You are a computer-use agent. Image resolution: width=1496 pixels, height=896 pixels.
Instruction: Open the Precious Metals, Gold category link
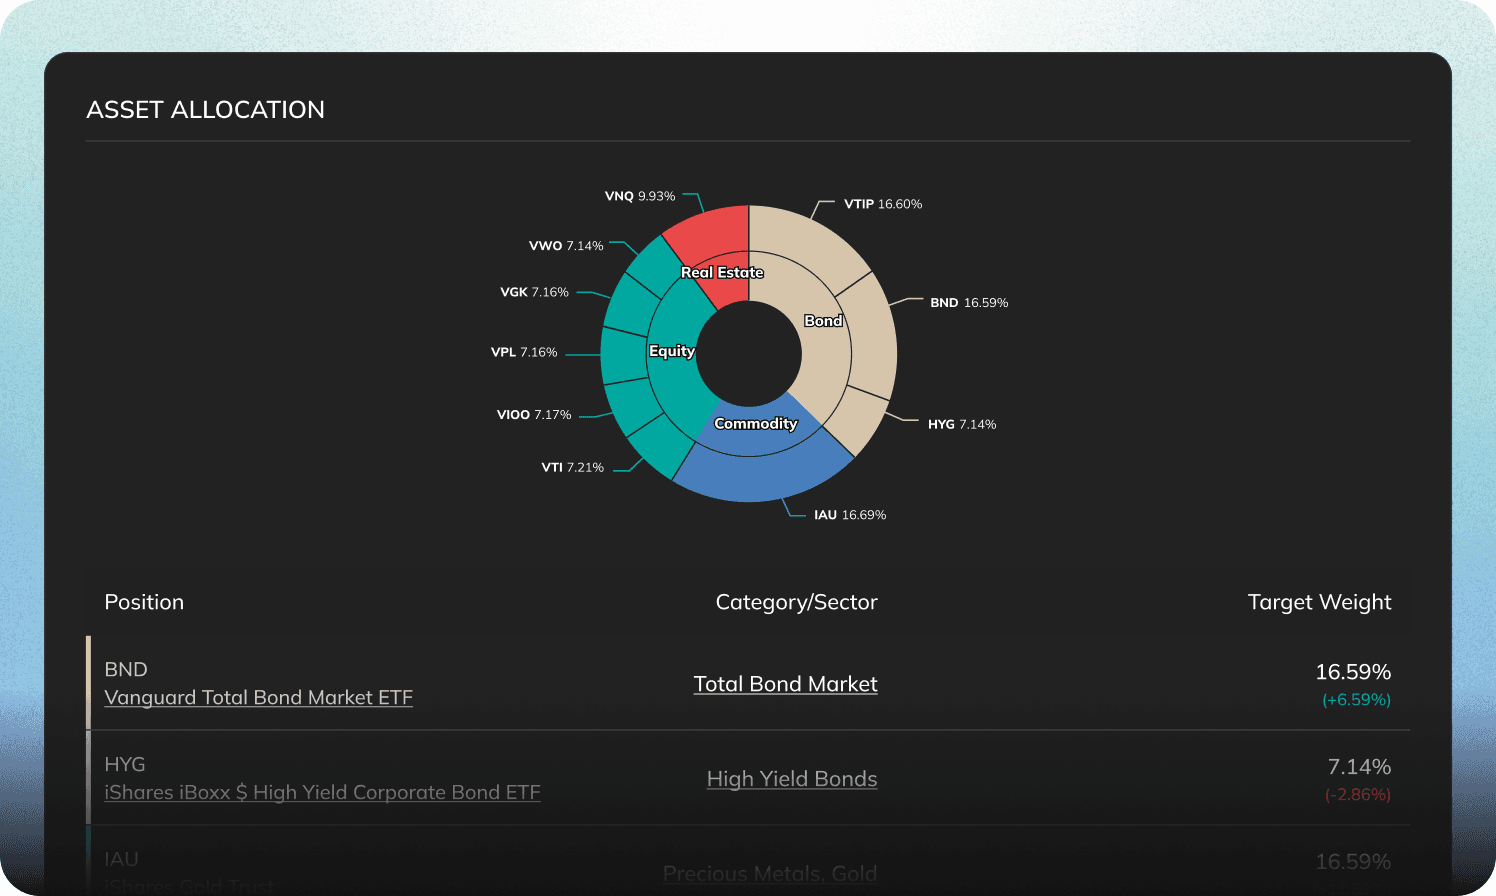point(770,873)
